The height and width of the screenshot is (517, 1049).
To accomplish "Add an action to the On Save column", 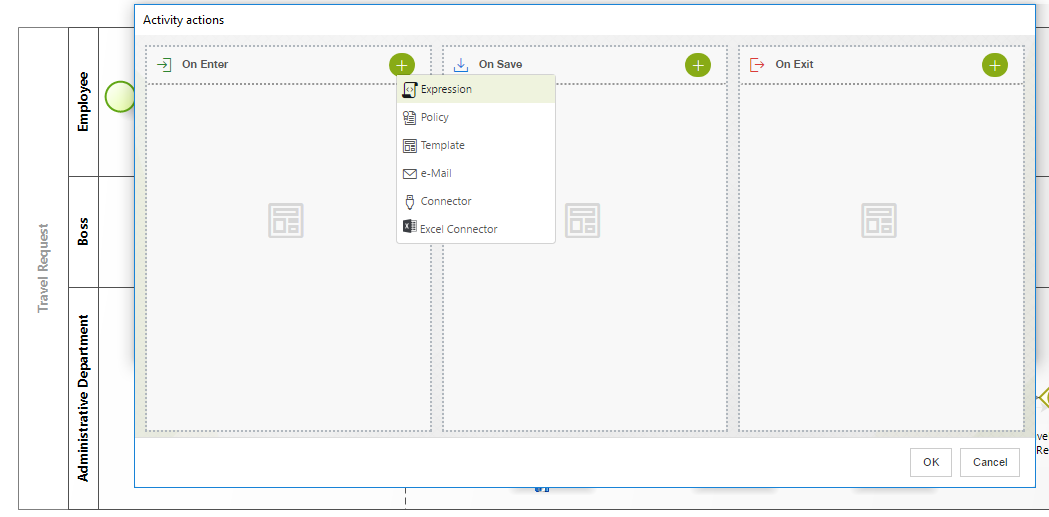I will click(x=697, y=65).
